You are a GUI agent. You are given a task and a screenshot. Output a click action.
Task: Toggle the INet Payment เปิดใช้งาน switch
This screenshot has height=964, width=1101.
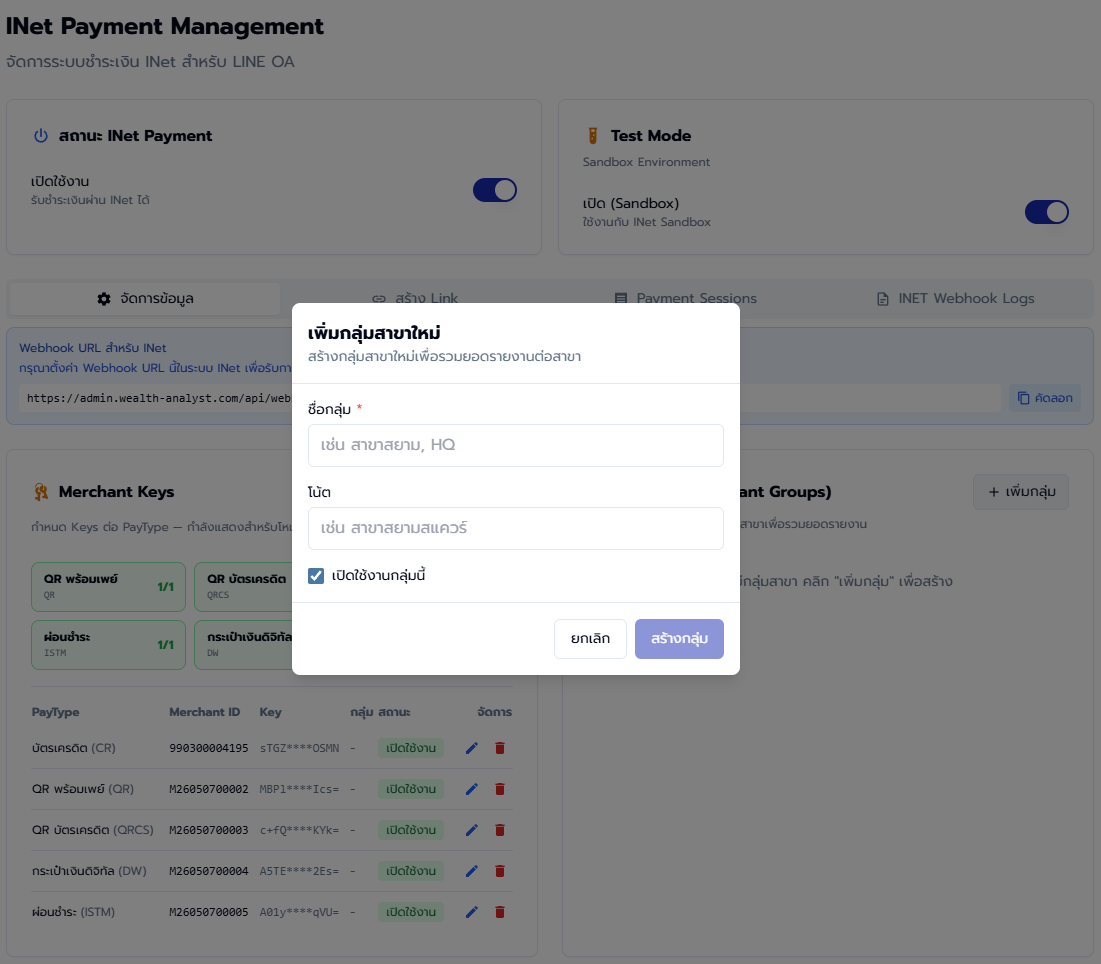(495, 190)
